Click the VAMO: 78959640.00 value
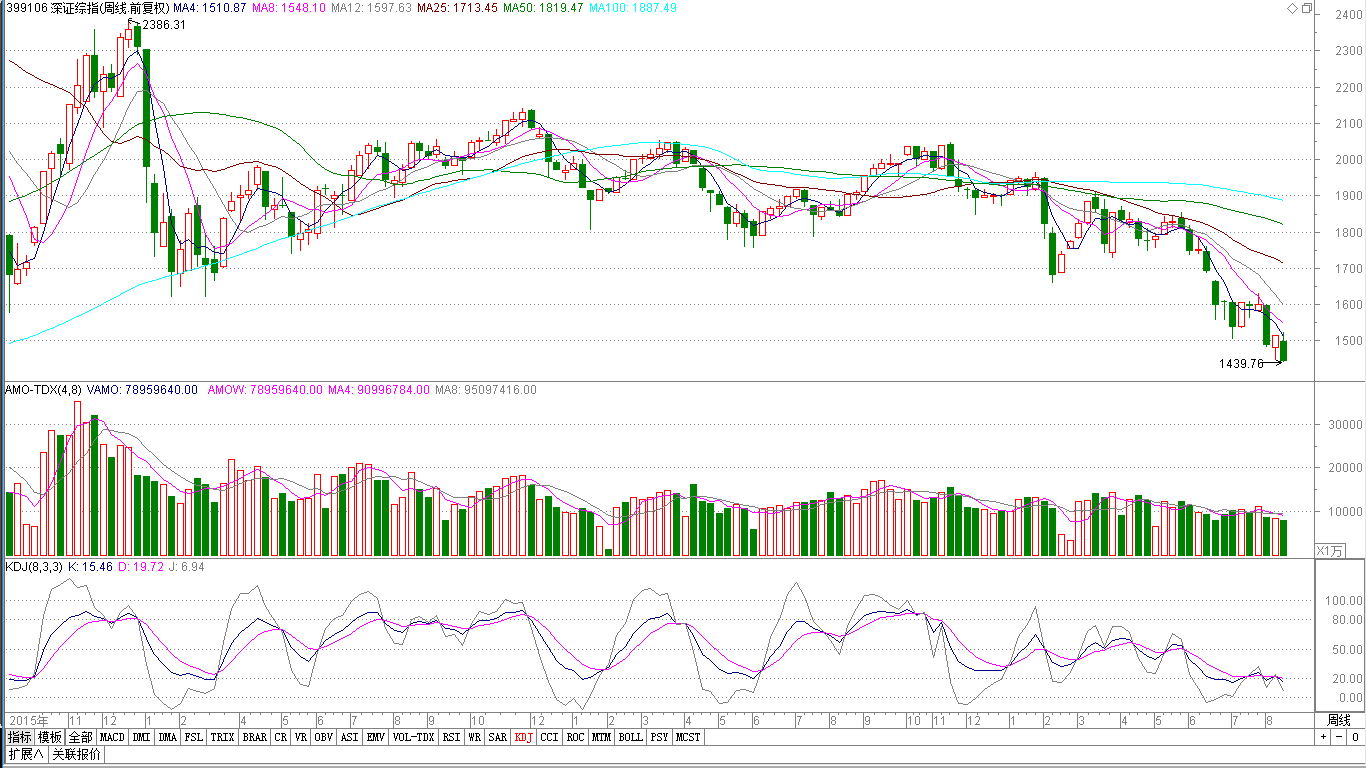The height and width of the screenshot is (768, 1366). [x=142, y=390]
